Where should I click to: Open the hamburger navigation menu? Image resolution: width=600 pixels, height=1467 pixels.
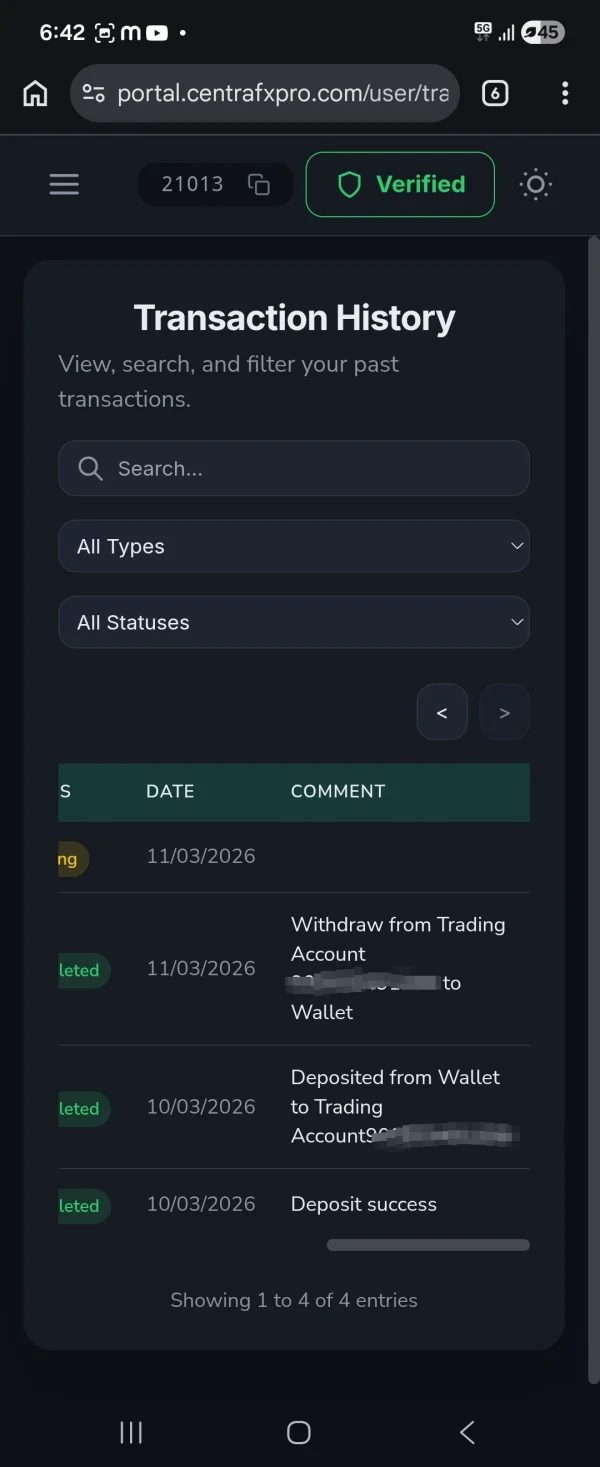tap(64, 184)
